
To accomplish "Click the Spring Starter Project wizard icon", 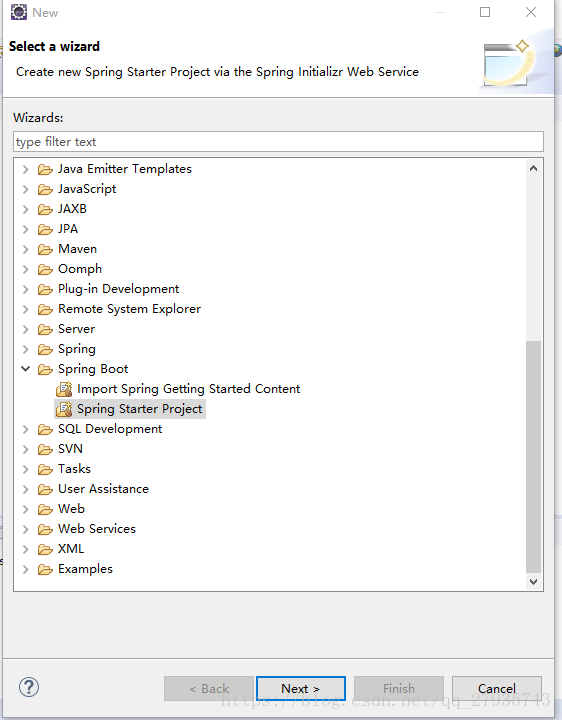I will coord(64,409).
